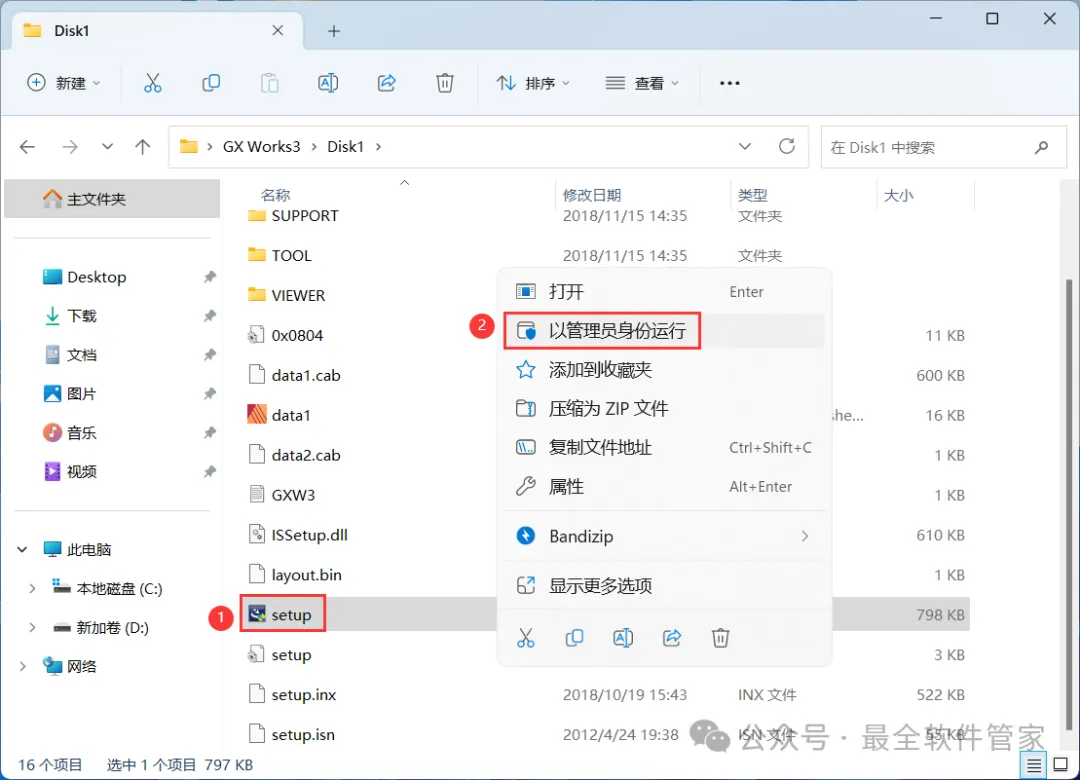Go up one folder level
This screenshot has width=1080, height=780.
[x=143, y=147]
